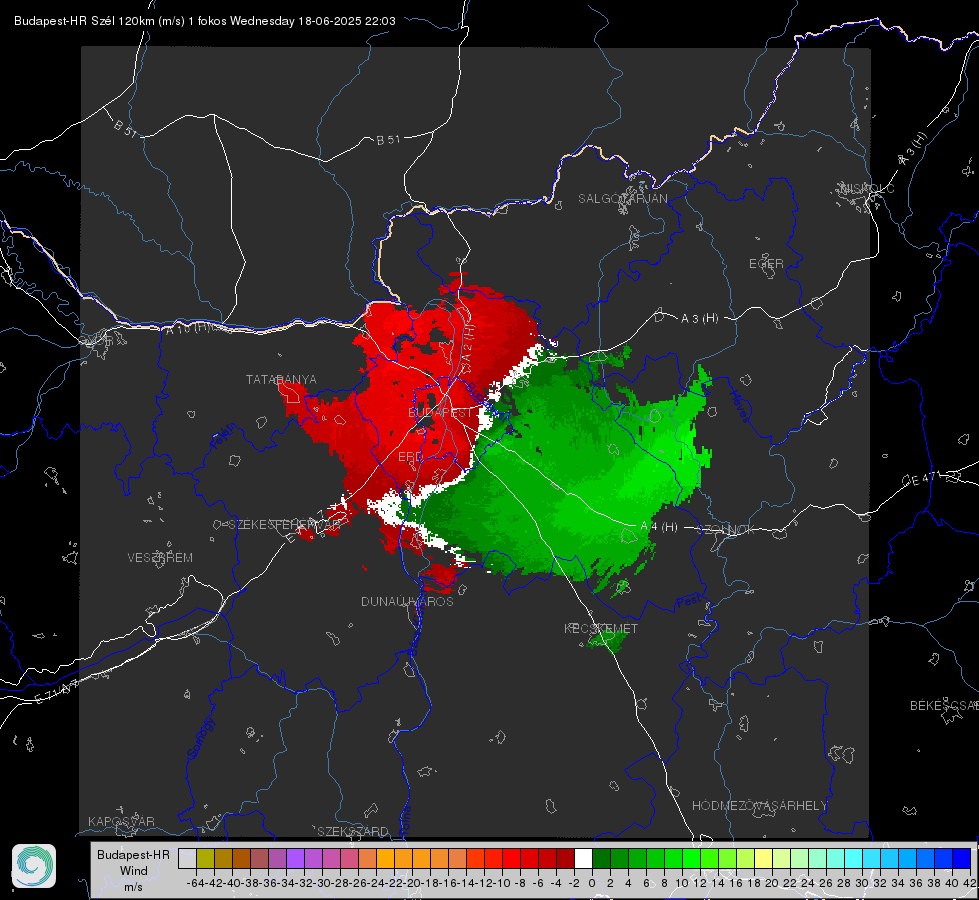The height and width of the screenshot is (900, 979).
Task: Click the HODMEZOVASARHELY city label
Action: coord(759,806)
